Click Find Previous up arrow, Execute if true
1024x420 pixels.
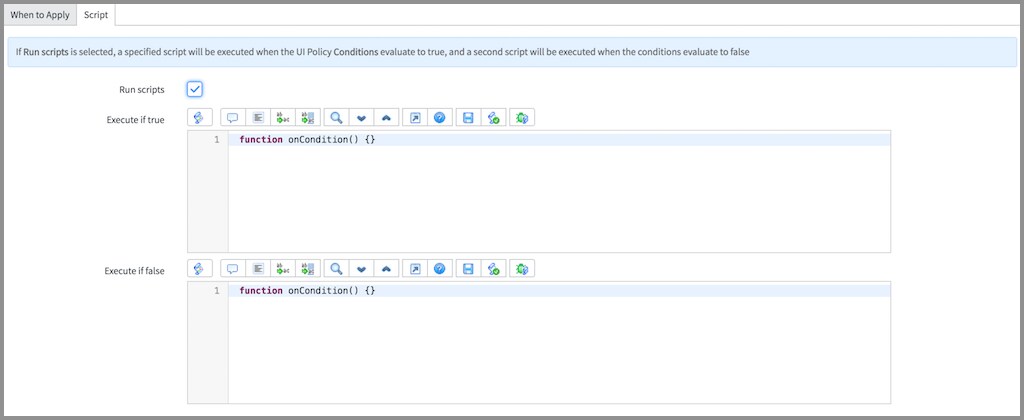(386, 118)
